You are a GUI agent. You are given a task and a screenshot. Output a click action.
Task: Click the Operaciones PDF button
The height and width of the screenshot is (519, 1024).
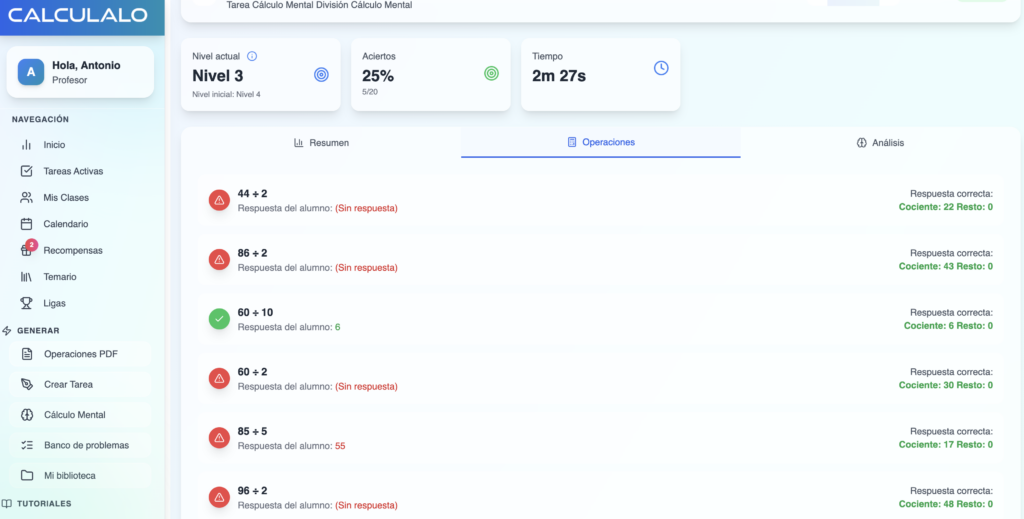(x=80, y=354)
